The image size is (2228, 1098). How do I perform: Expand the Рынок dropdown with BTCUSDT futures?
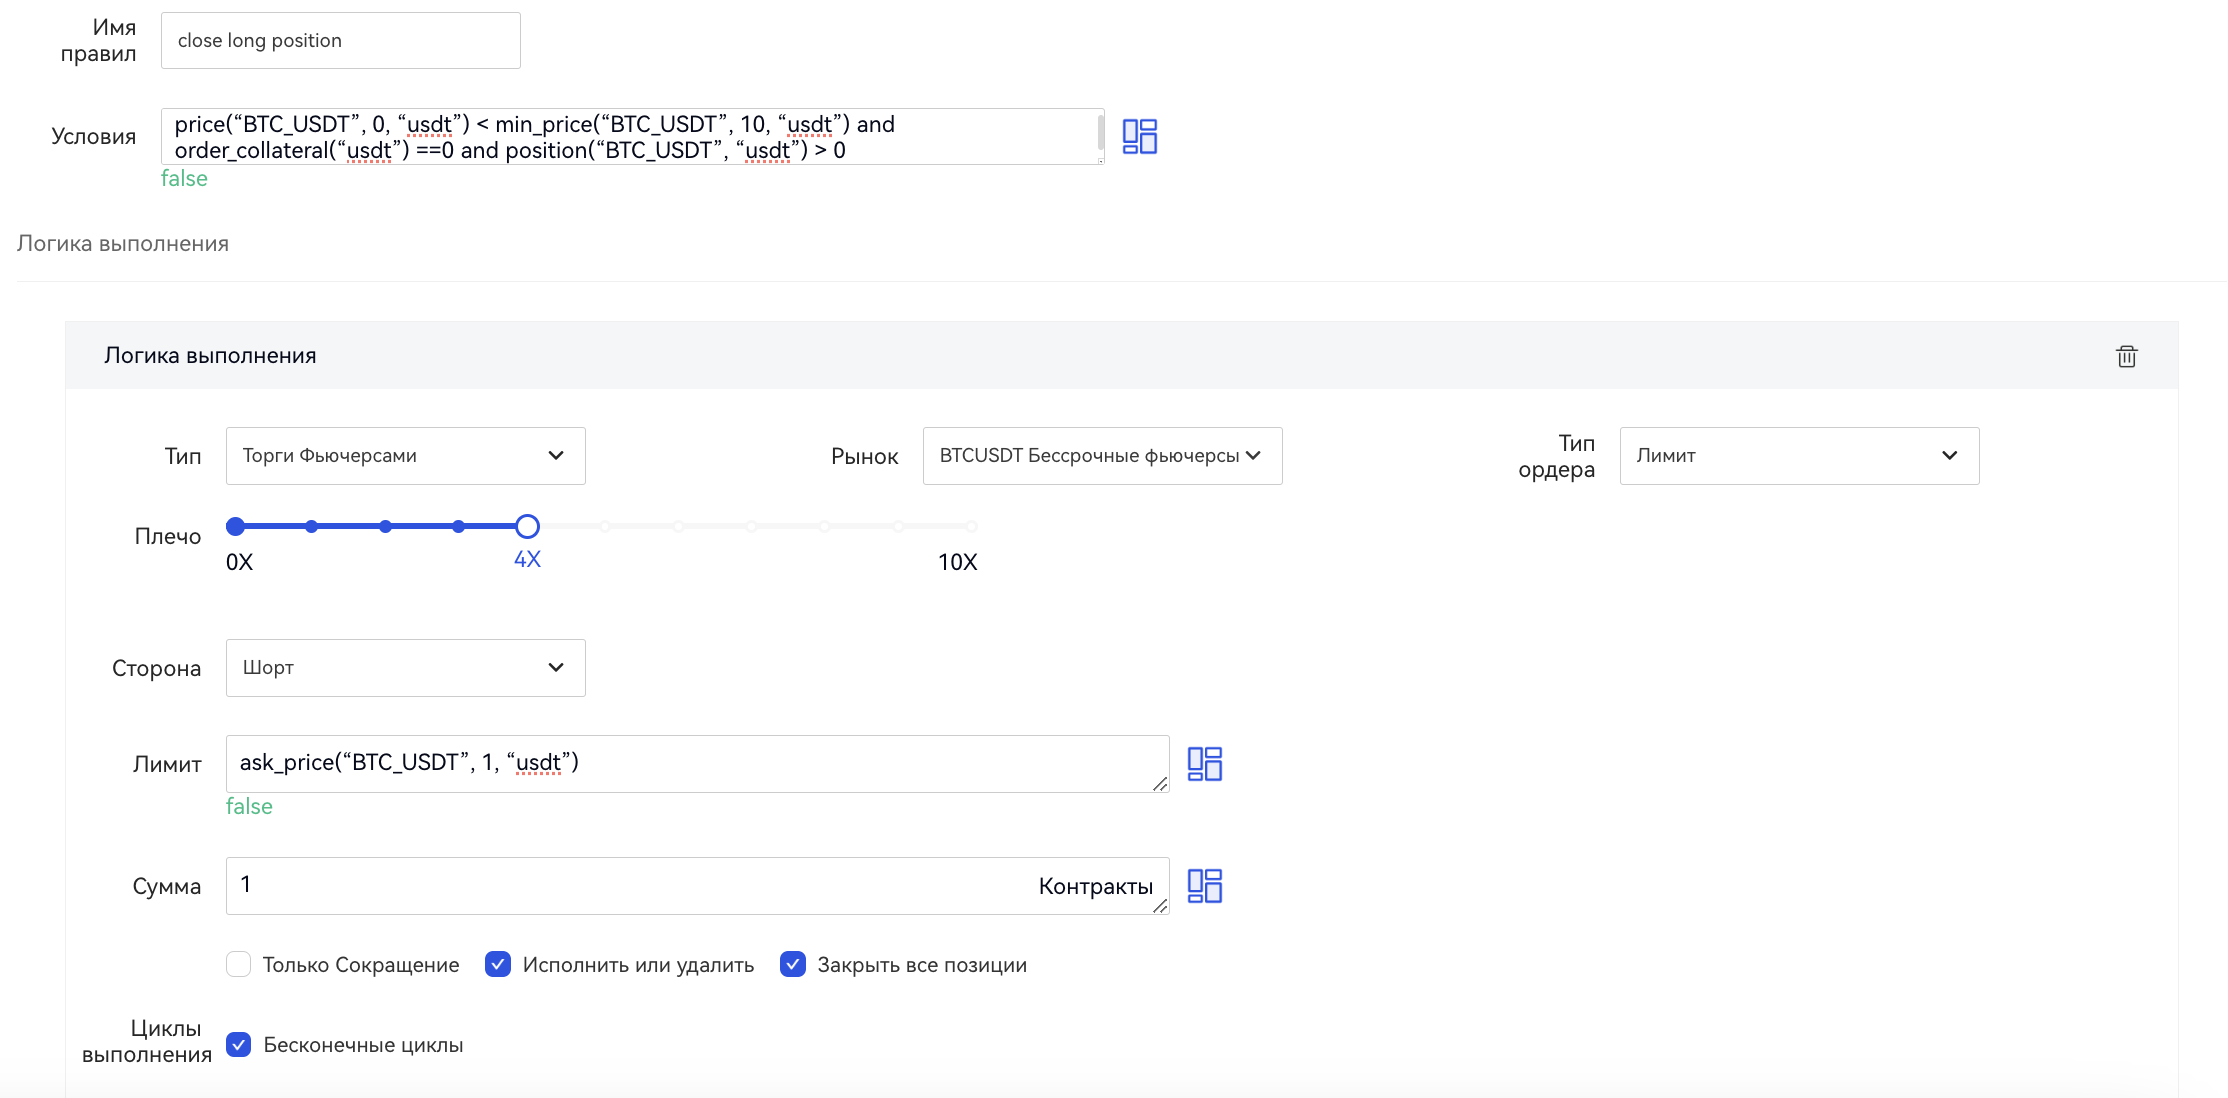point(1102,456)
